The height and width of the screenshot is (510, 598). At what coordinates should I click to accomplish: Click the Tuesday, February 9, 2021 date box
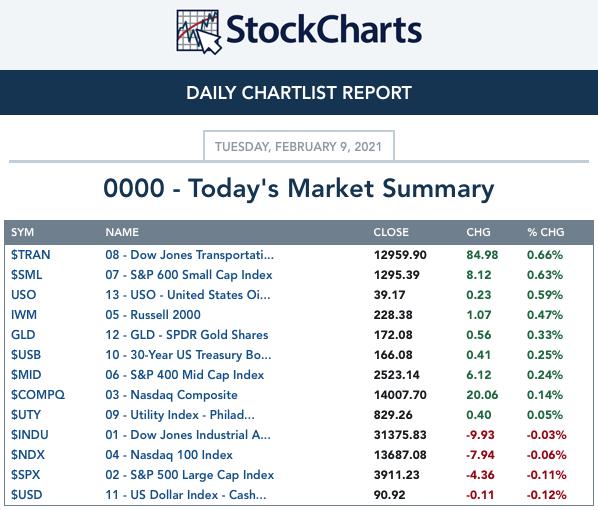click(299, 146)
